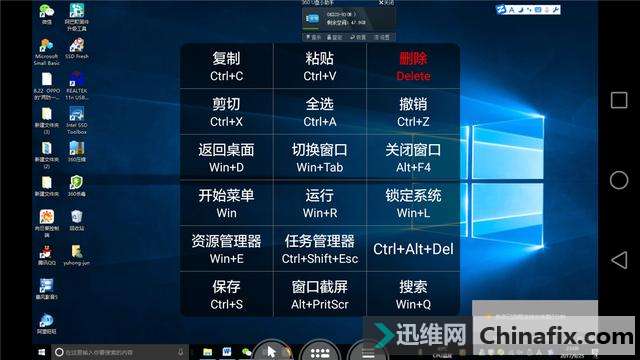This screenshot has height=360, width=640.
Task: Open the Windows Start button
Action: (42, 352)
